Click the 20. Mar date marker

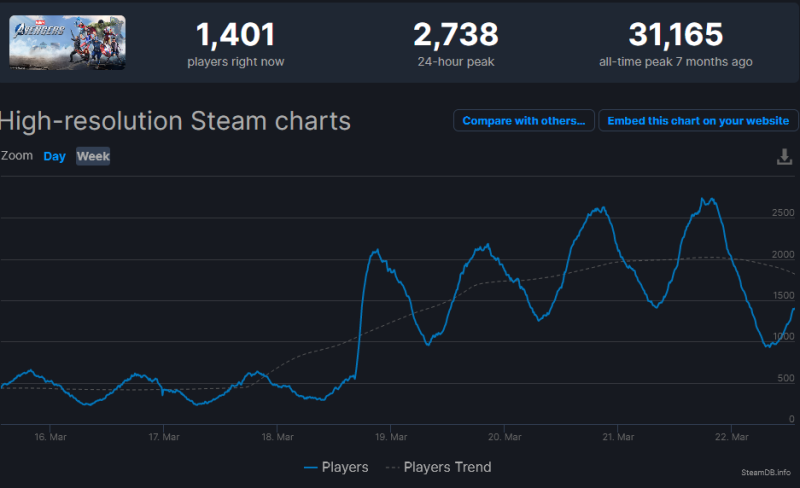tap(505, 437)
